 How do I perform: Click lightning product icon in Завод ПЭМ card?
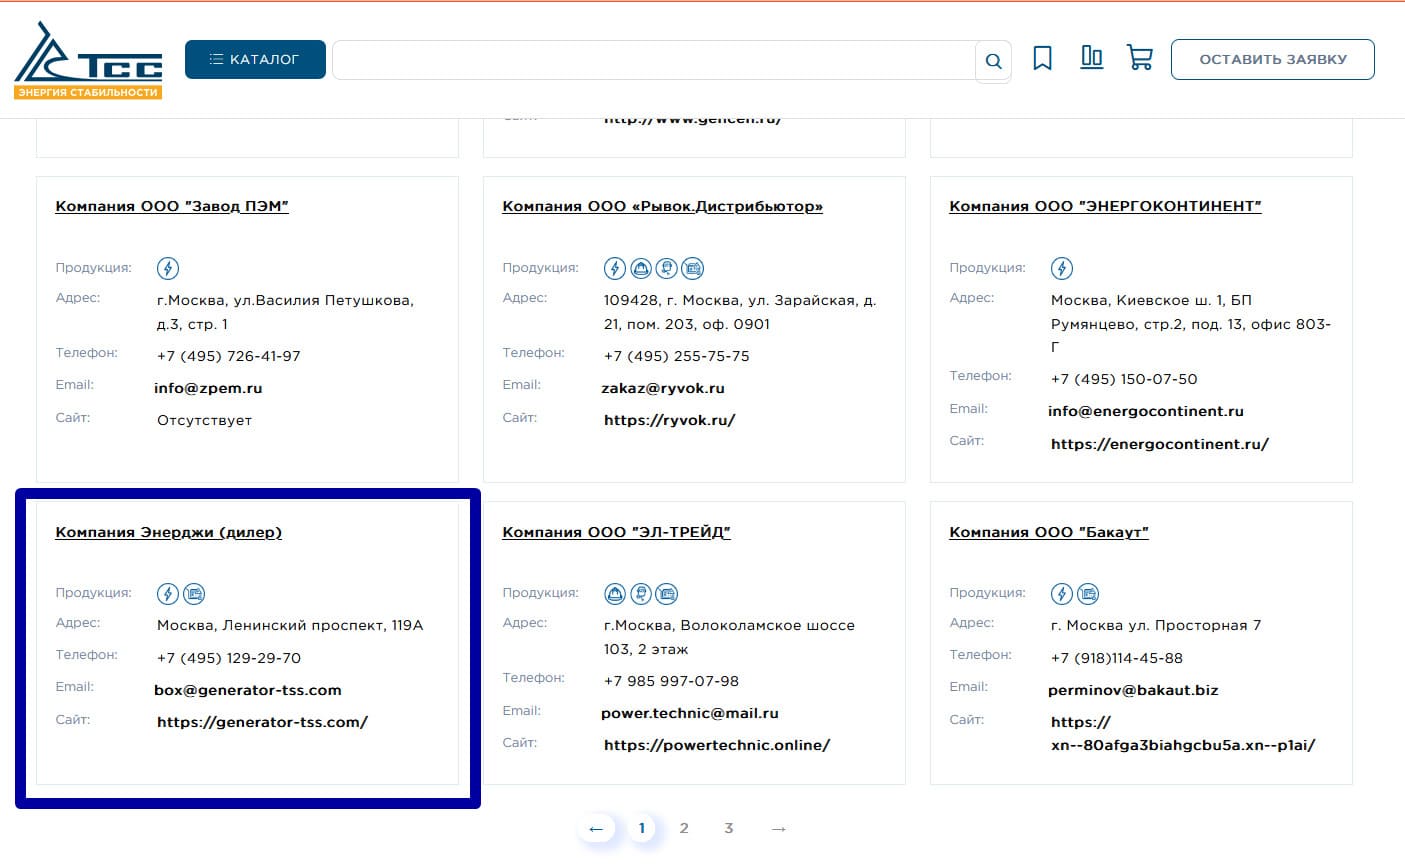coord(168,268)
